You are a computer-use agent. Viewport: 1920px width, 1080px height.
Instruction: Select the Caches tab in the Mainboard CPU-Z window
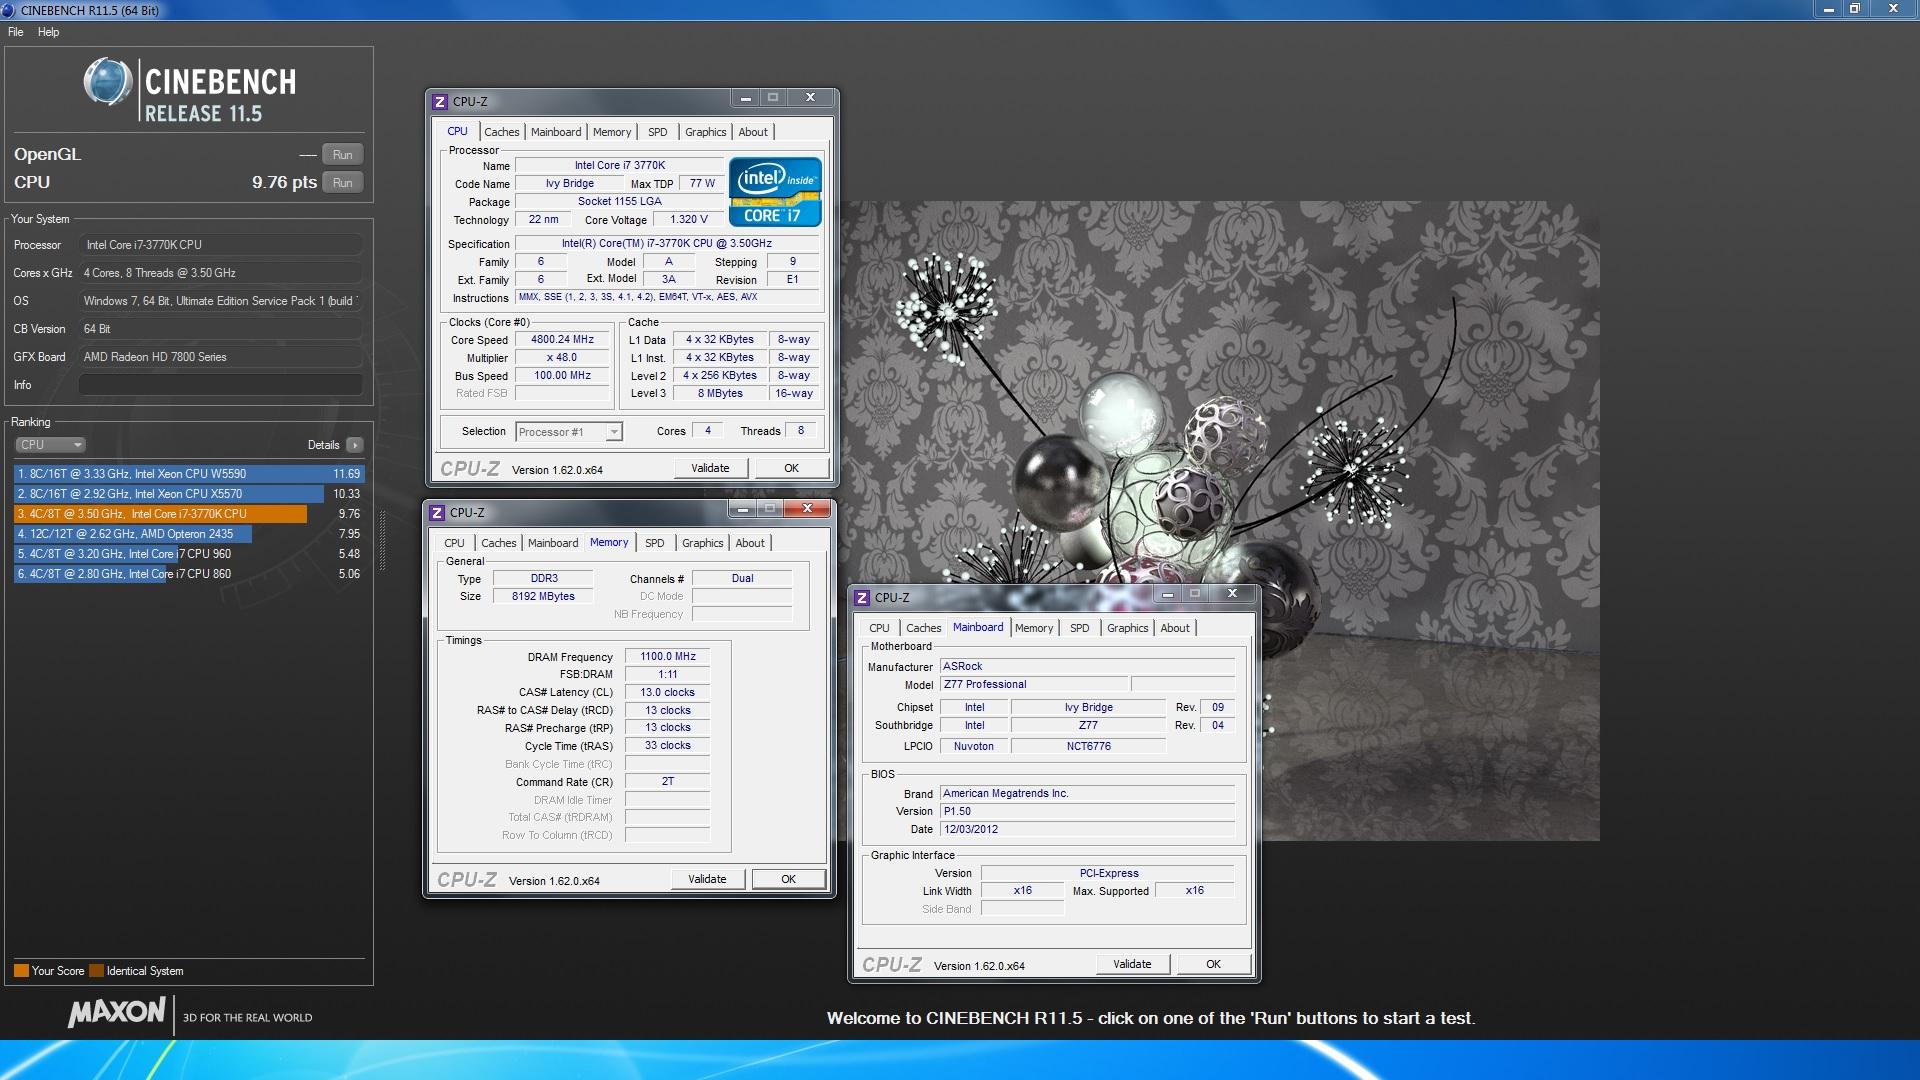click(924, 628)
